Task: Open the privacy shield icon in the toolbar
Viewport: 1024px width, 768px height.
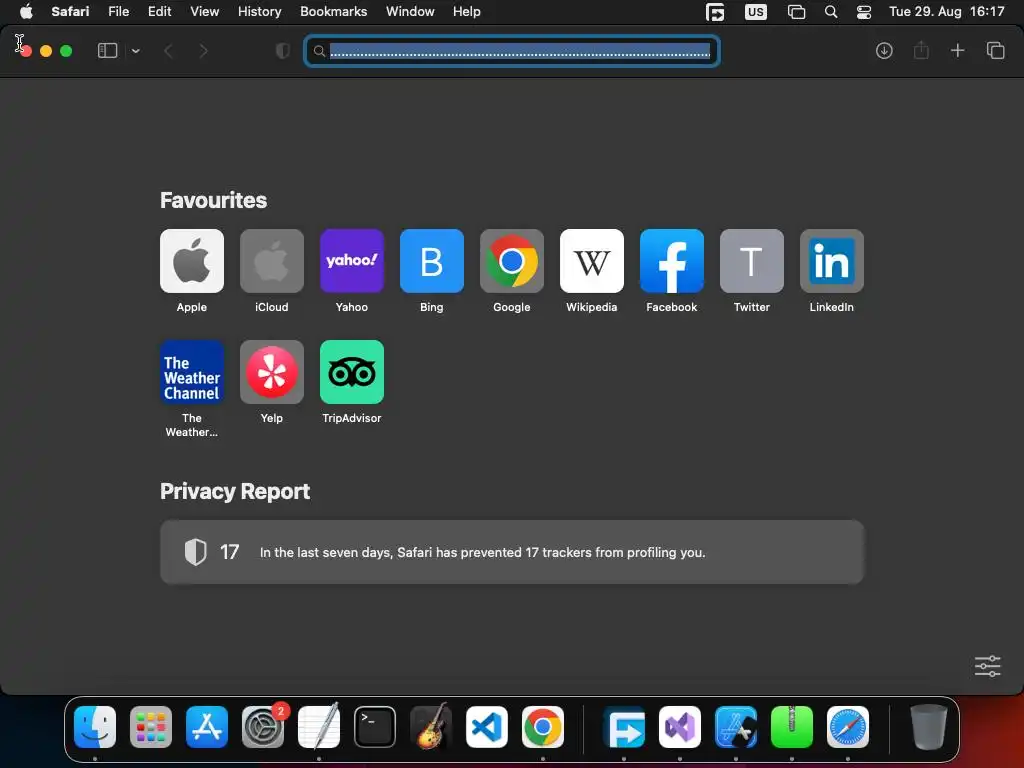Action: click(x=283, y=51)
